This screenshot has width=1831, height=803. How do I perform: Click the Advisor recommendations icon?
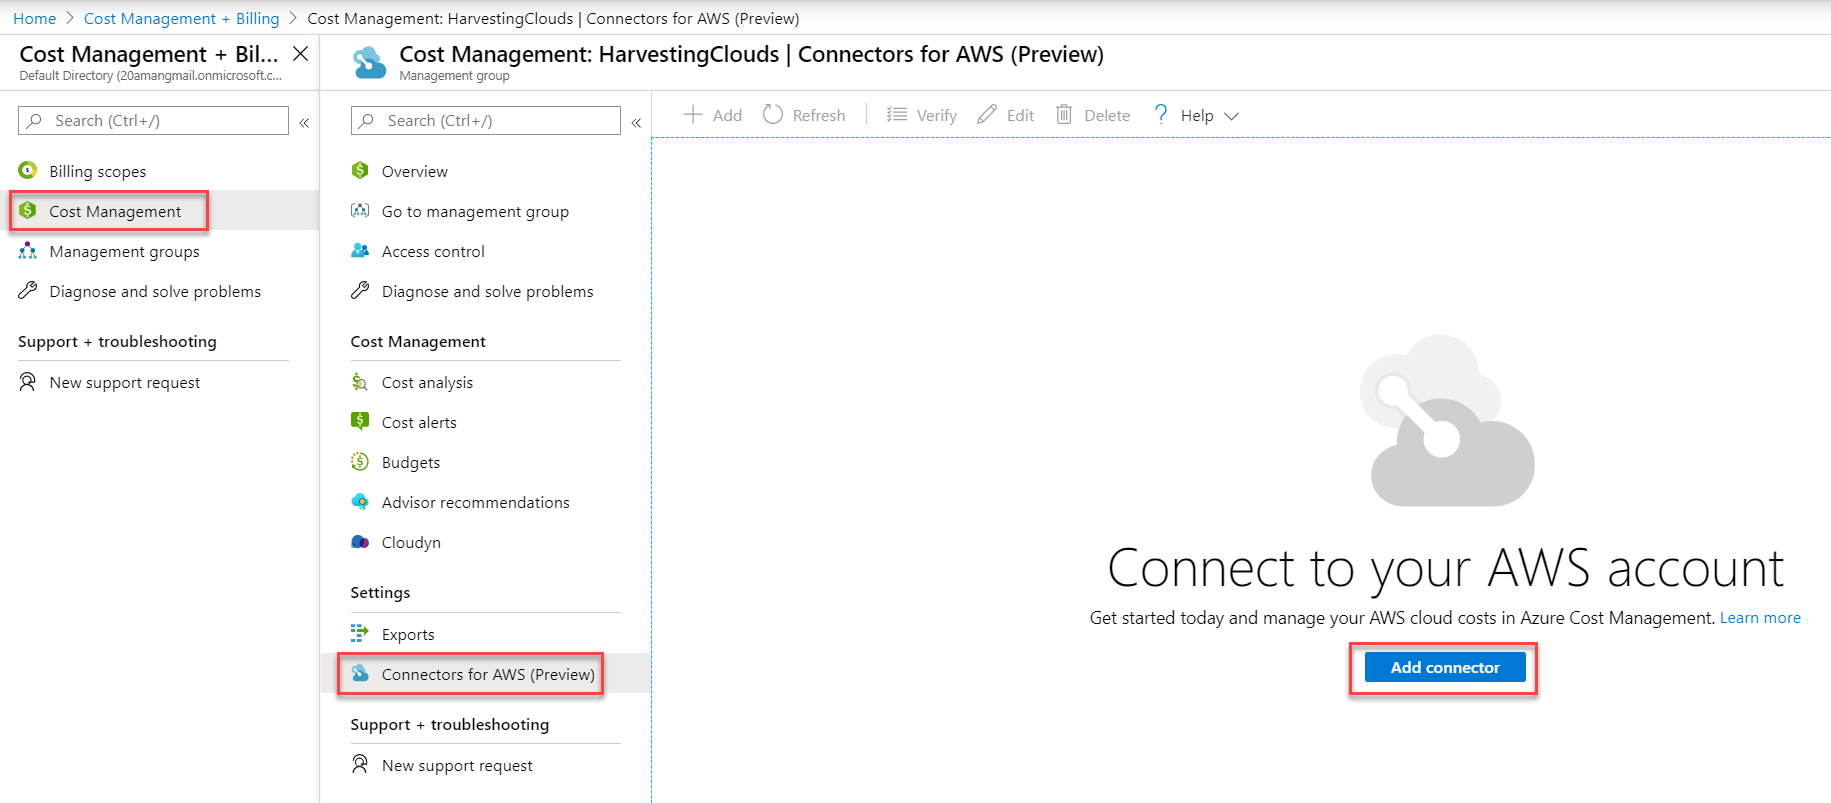pyautogui.click(x=360, y=502)
